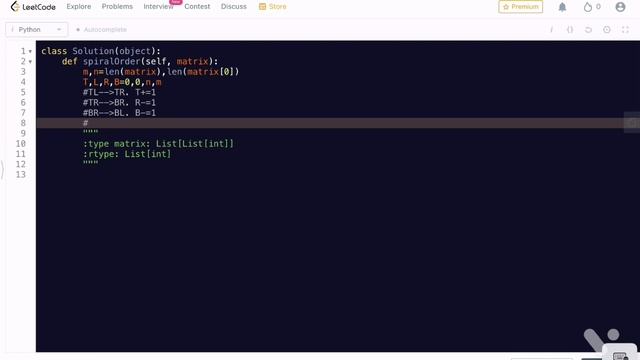This screenshot has width=640, height=360.
Task: Click the 'T,L,R,B=0,0,n,m' line
Action: pos(122,82)
